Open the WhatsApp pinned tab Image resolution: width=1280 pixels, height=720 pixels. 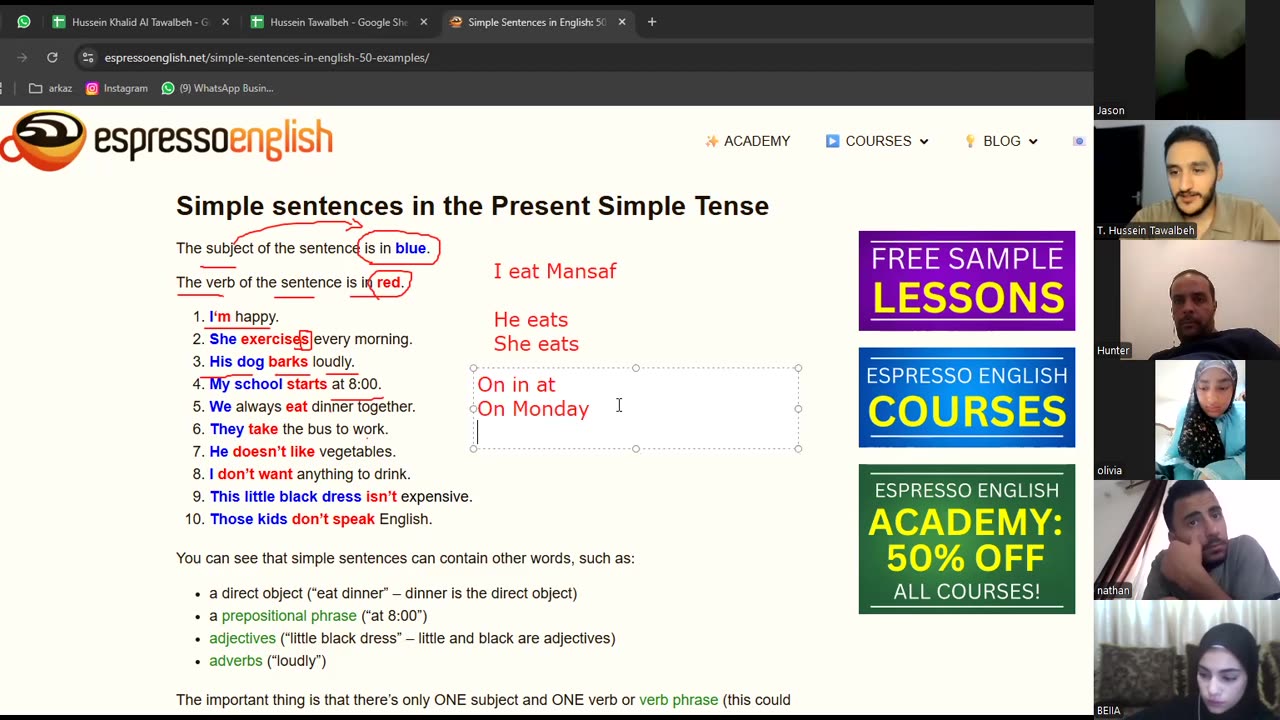pyautogui.click(x=23, y=22)
